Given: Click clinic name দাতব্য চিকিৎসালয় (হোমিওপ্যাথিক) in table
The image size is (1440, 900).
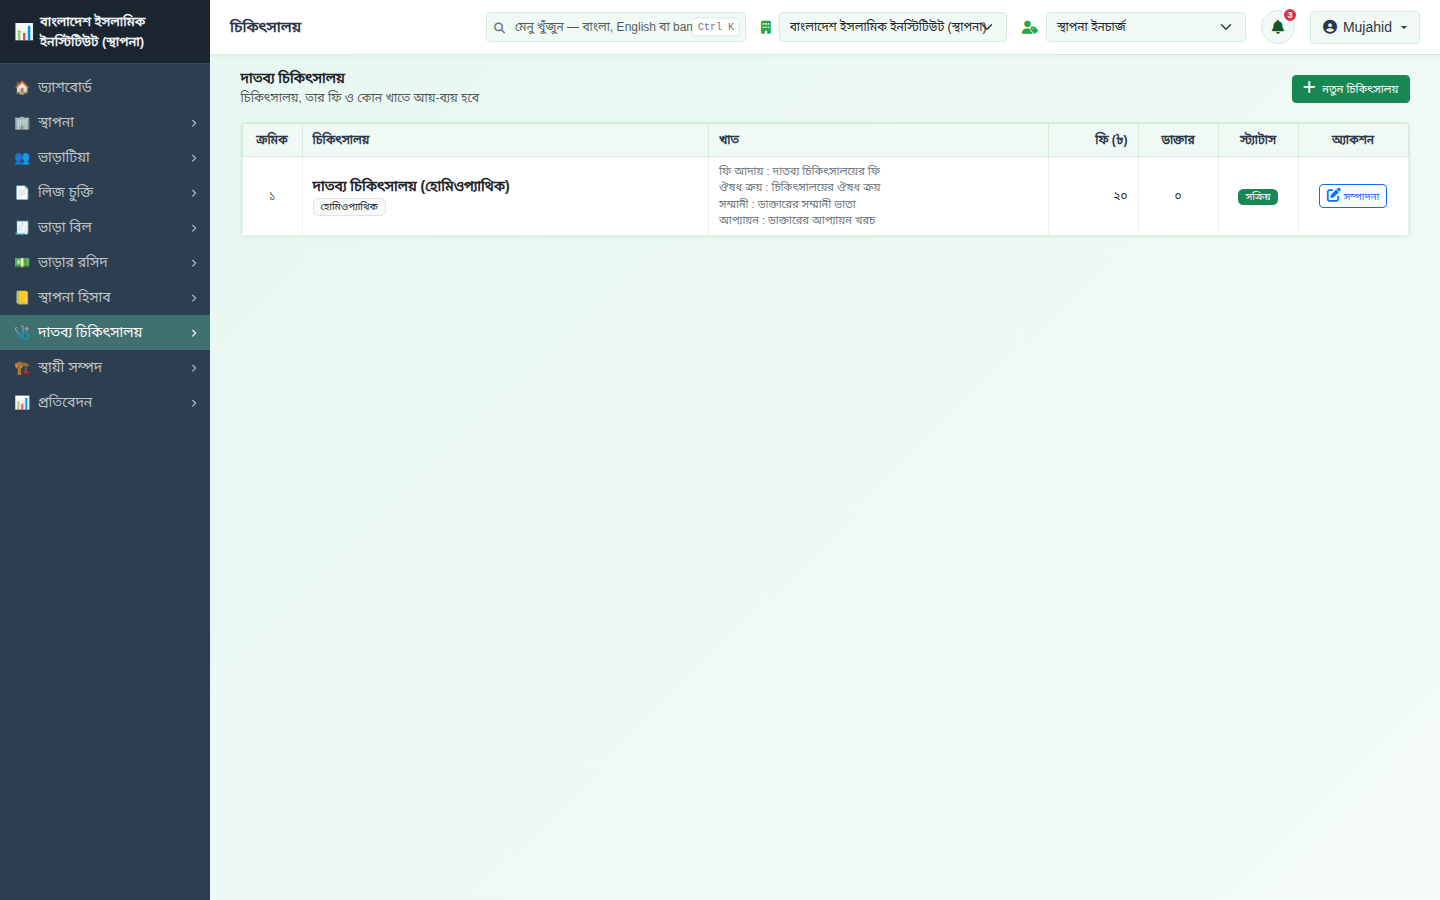Looking at the screenshot, I should pos(411,186).
